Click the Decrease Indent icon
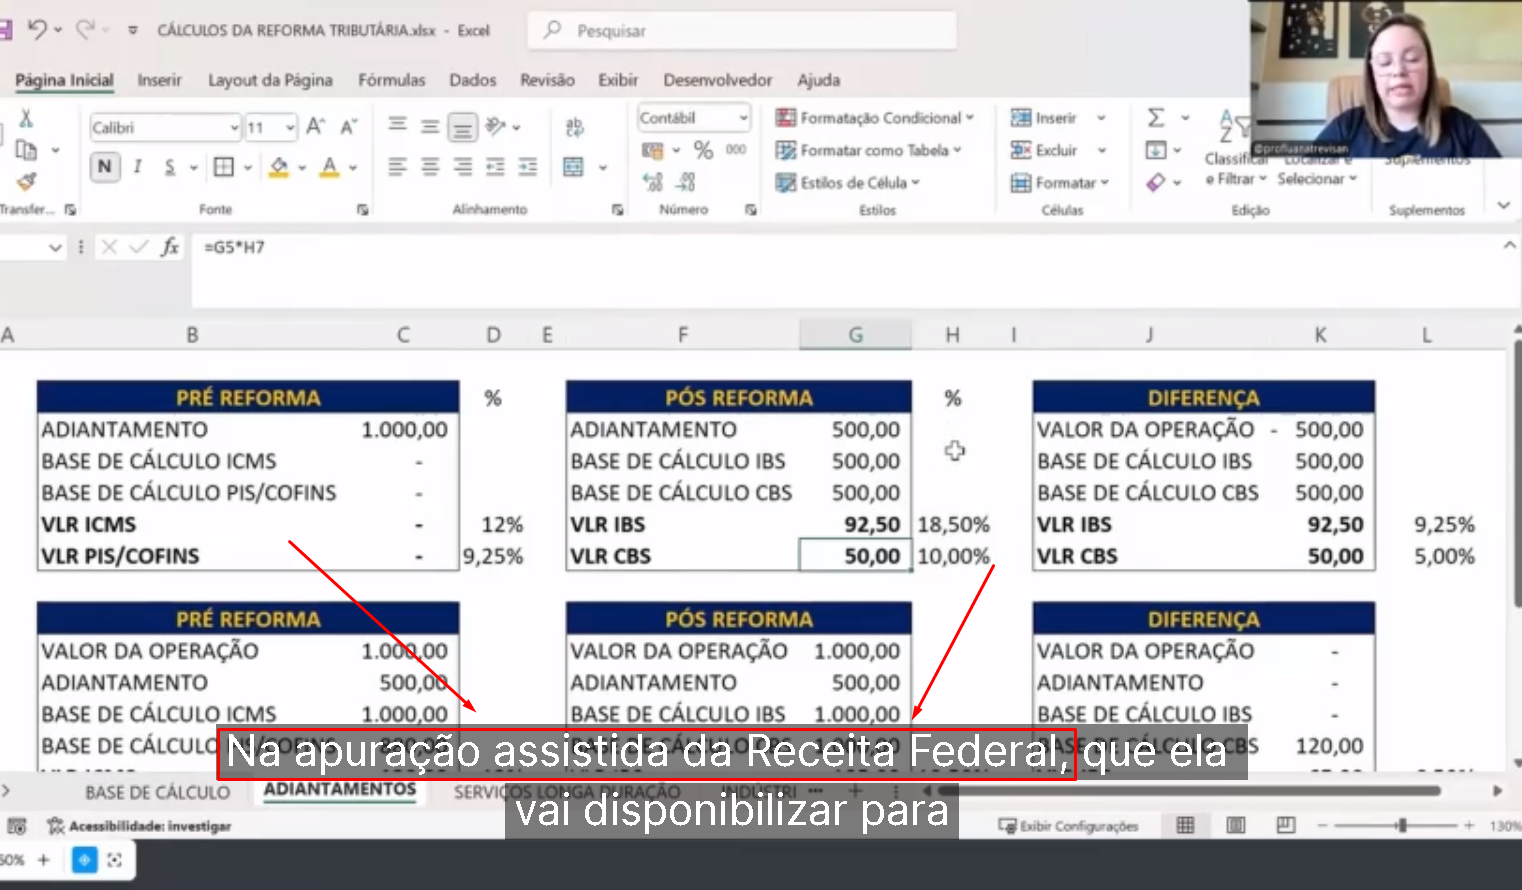1522x890 pixels. click(x=495, y=167)
